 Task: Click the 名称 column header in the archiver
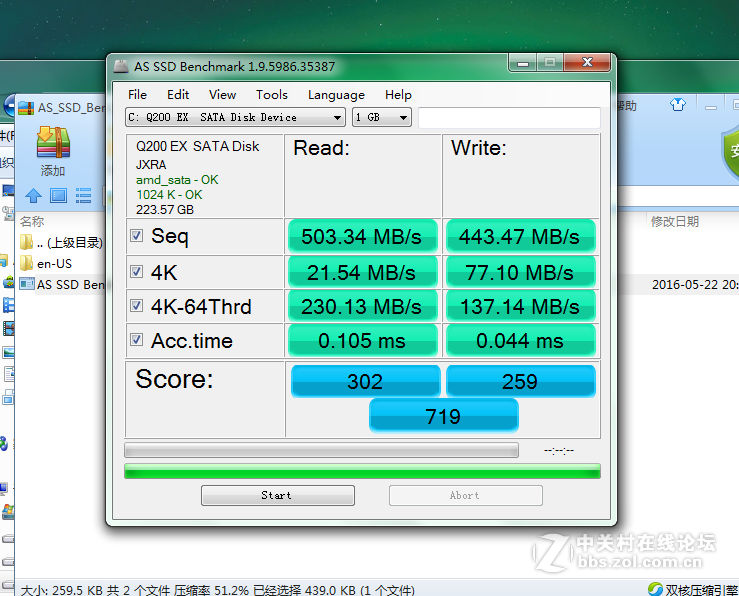click(32, 221)
